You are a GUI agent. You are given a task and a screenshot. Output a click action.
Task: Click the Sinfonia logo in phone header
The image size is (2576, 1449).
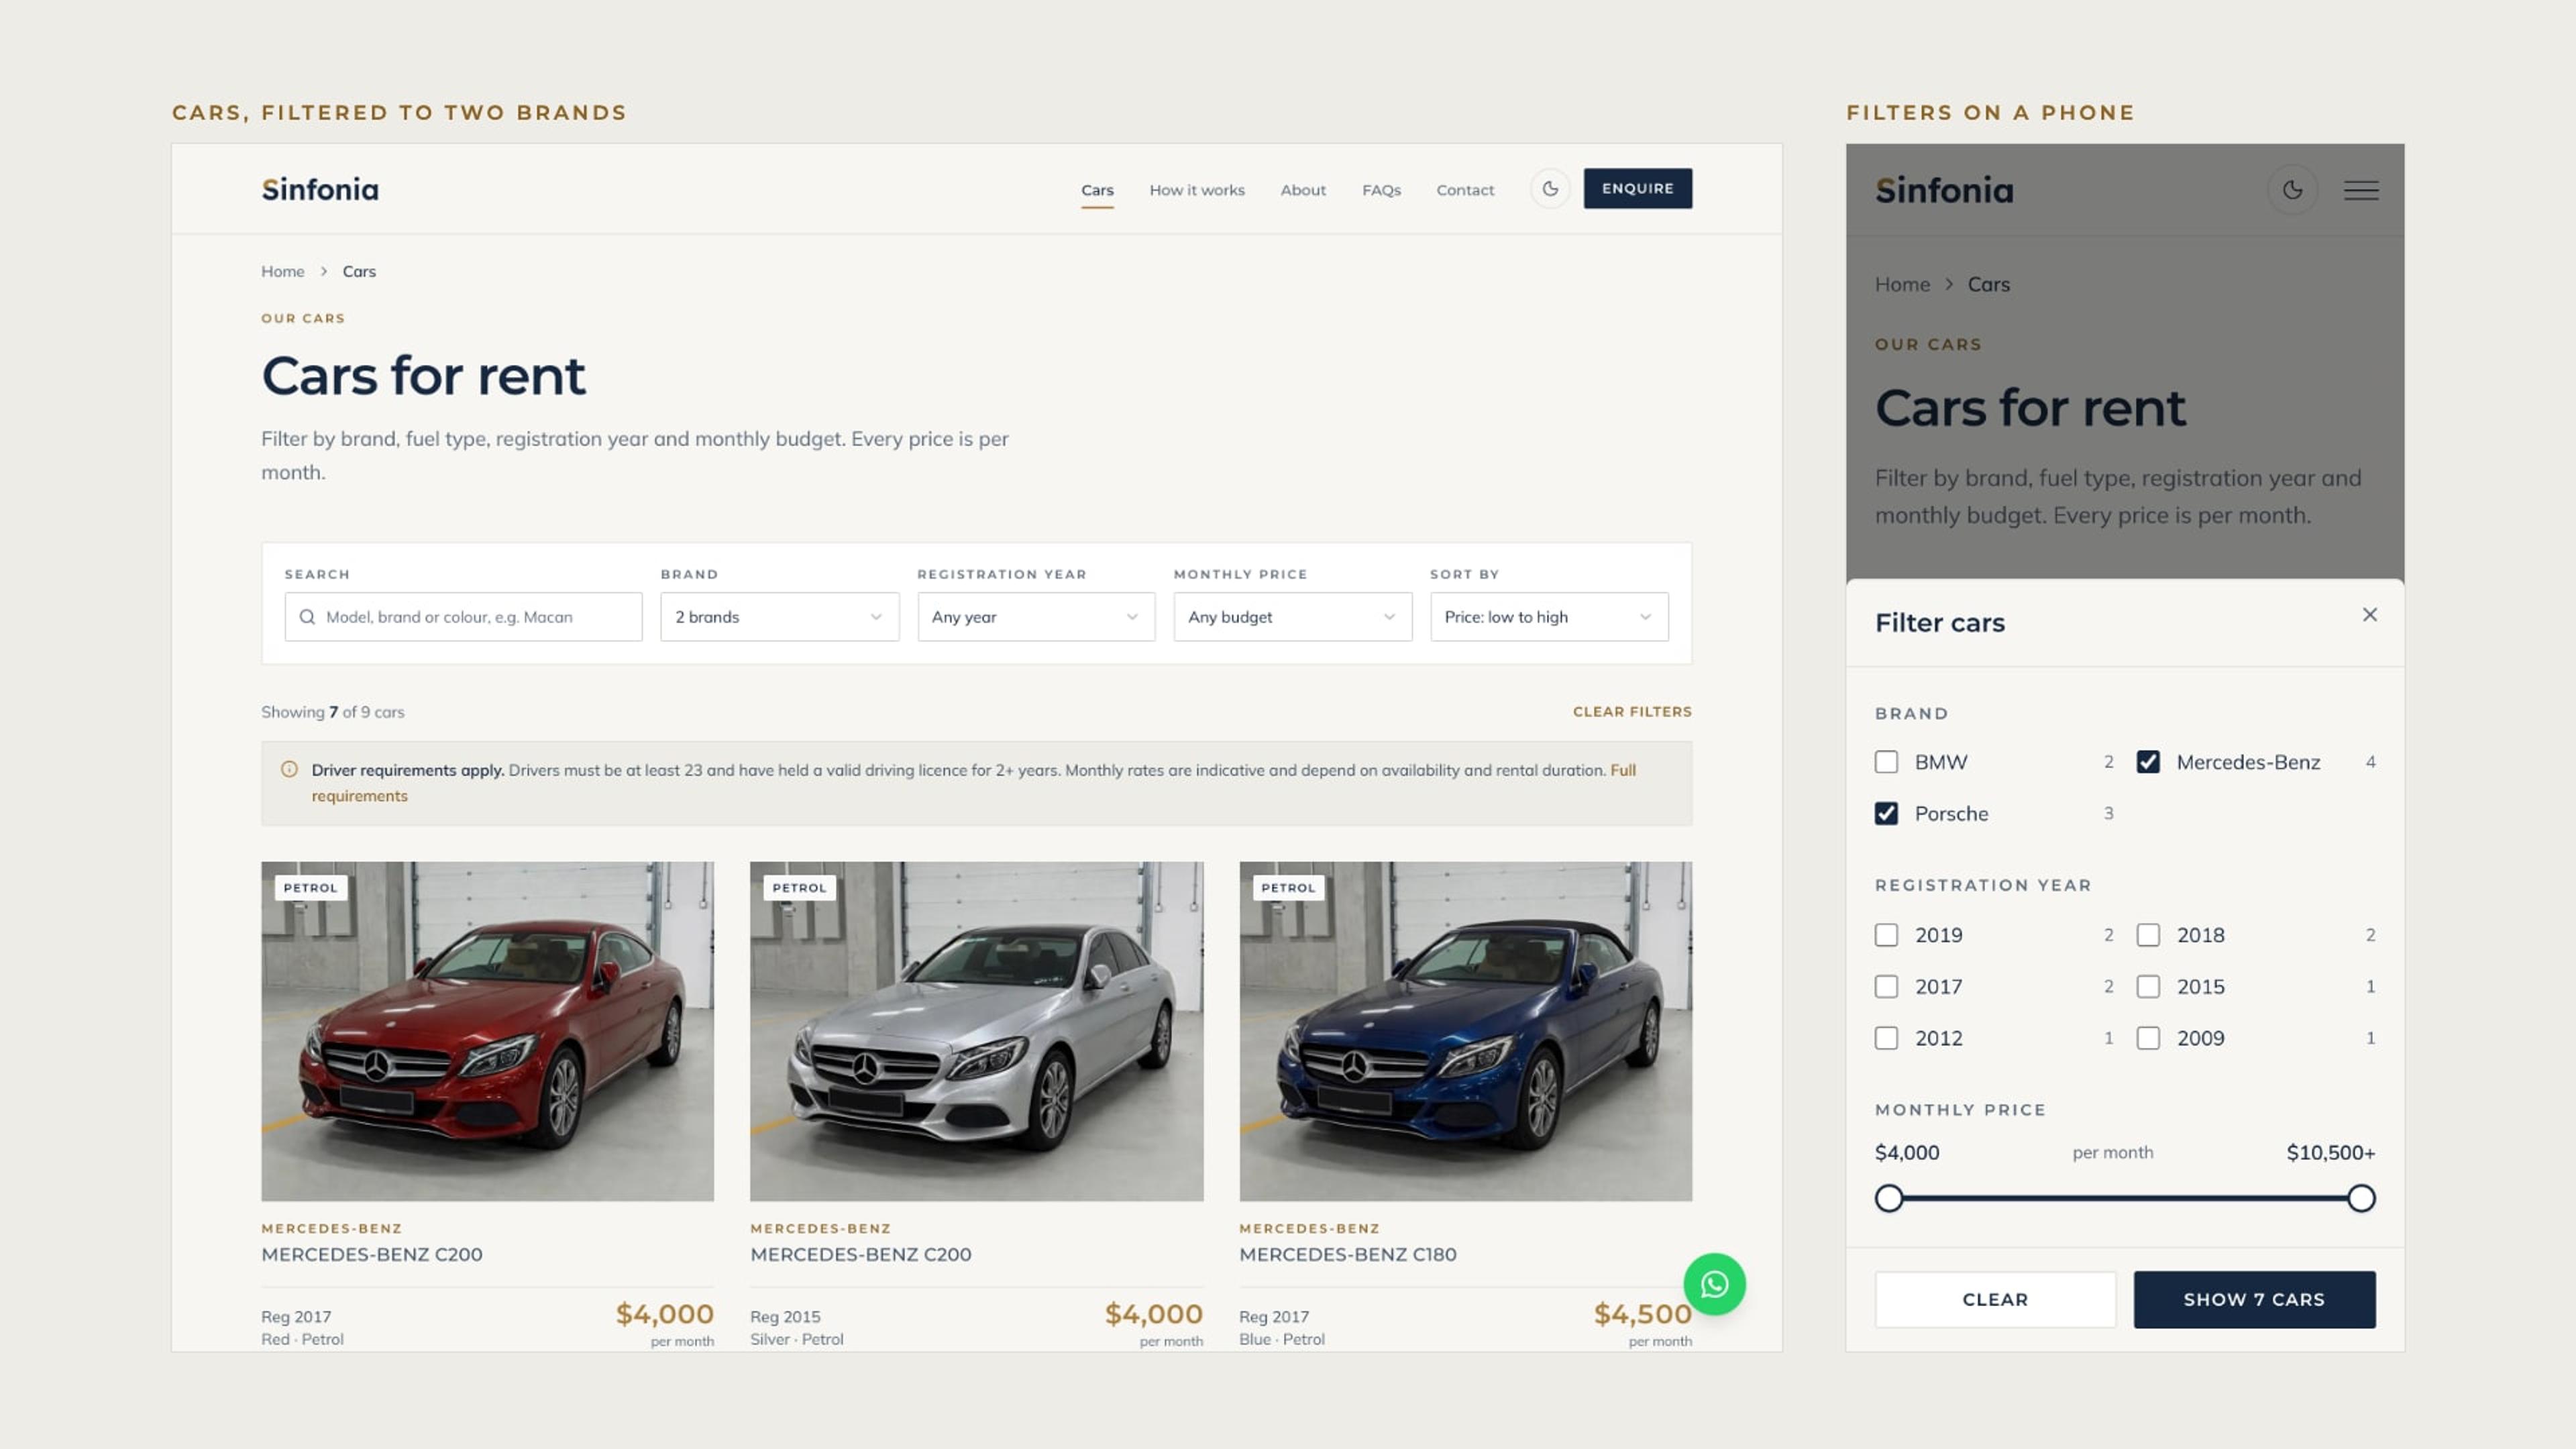(1944, 190)
